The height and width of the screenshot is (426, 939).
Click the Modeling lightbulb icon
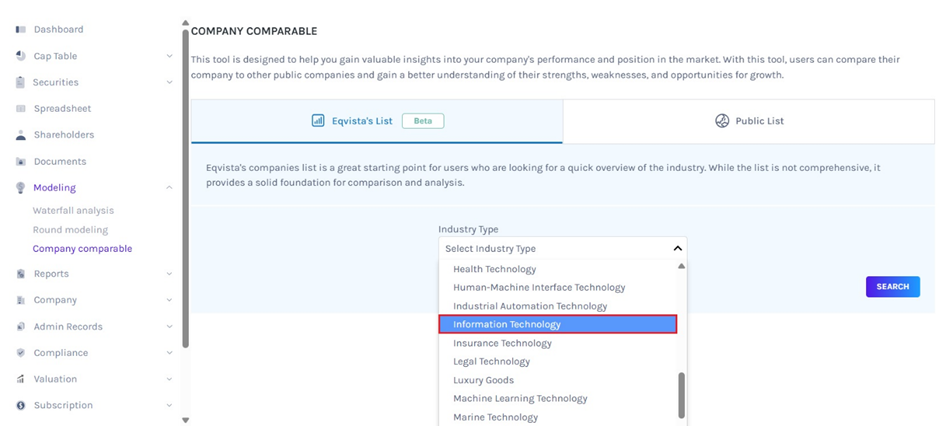tap(21, 188)
